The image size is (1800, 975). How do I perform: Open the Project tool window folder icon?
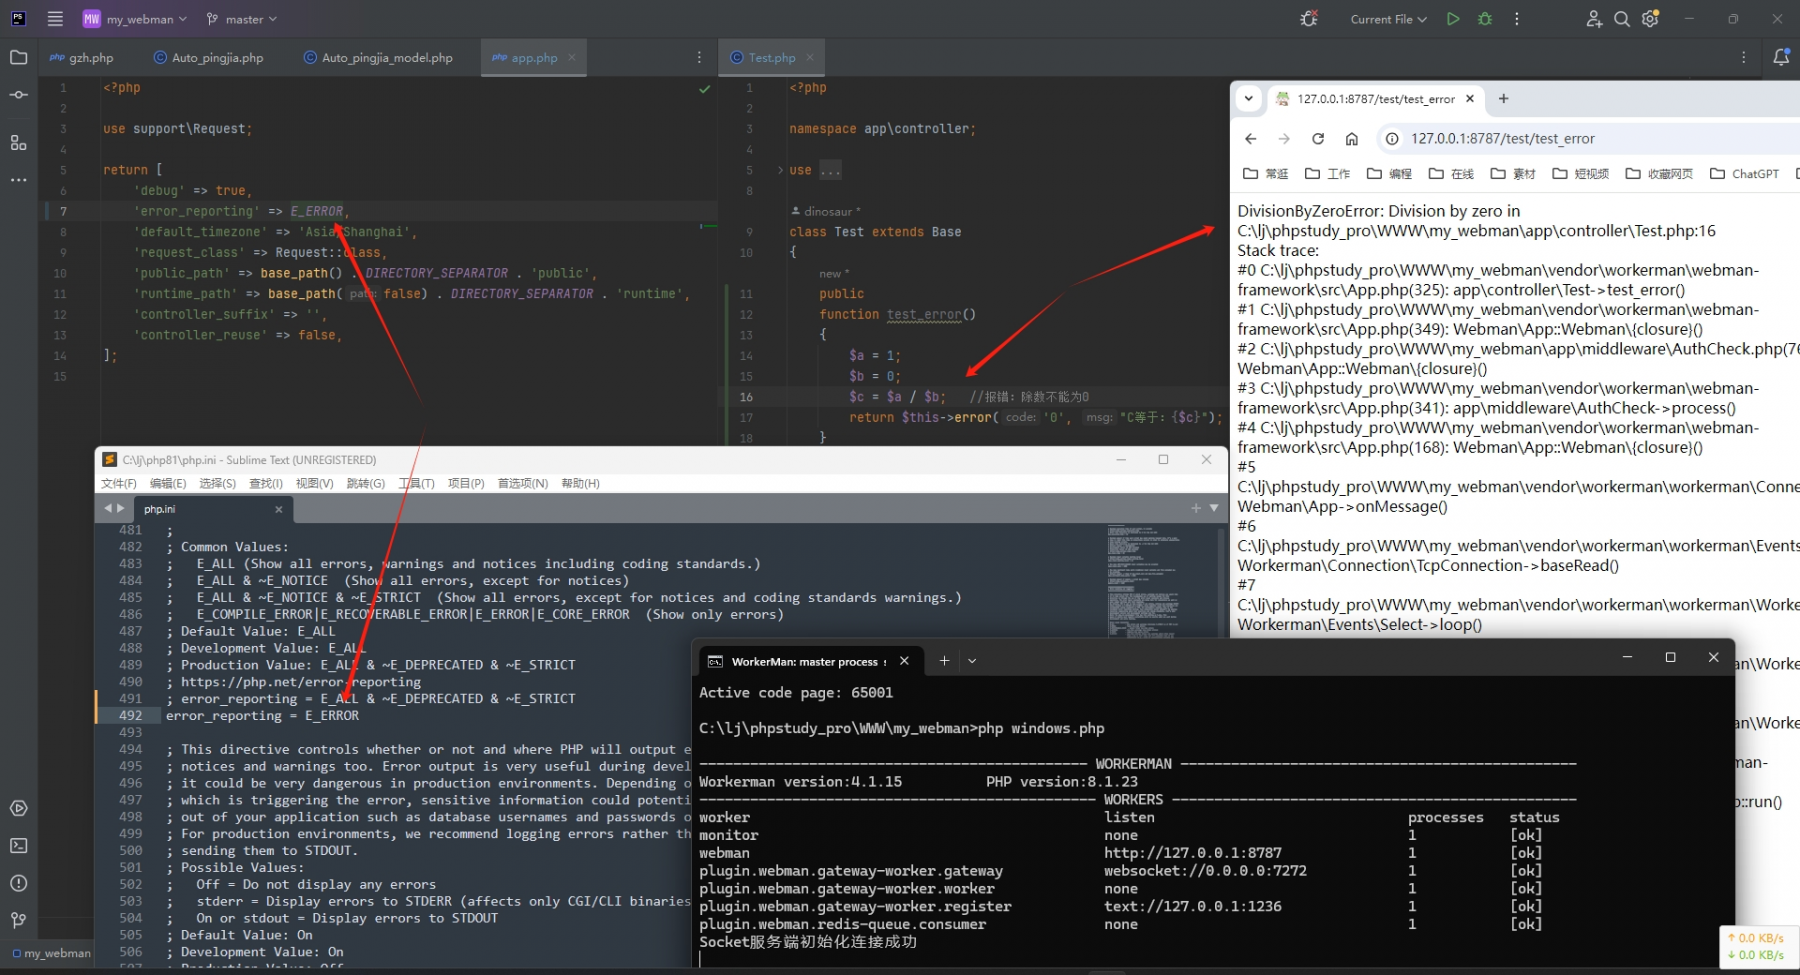[18, 58]
